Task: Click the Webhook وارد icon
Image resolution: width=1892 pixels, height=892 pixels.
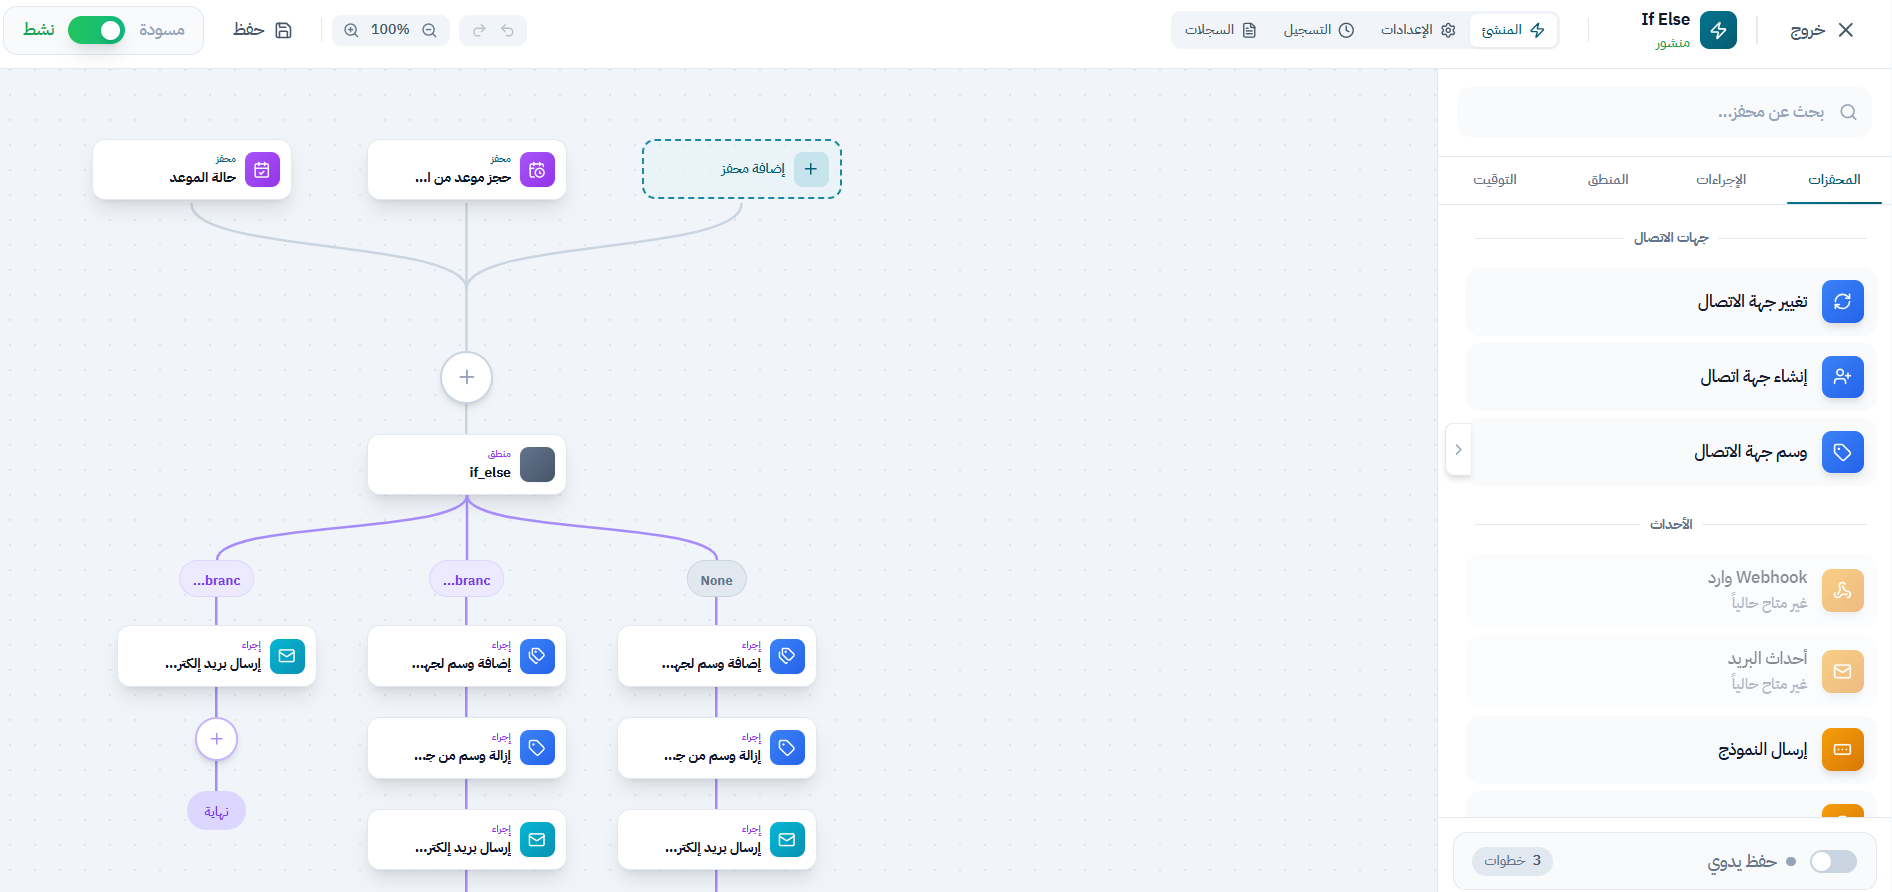Action: tap(1843, 590)
